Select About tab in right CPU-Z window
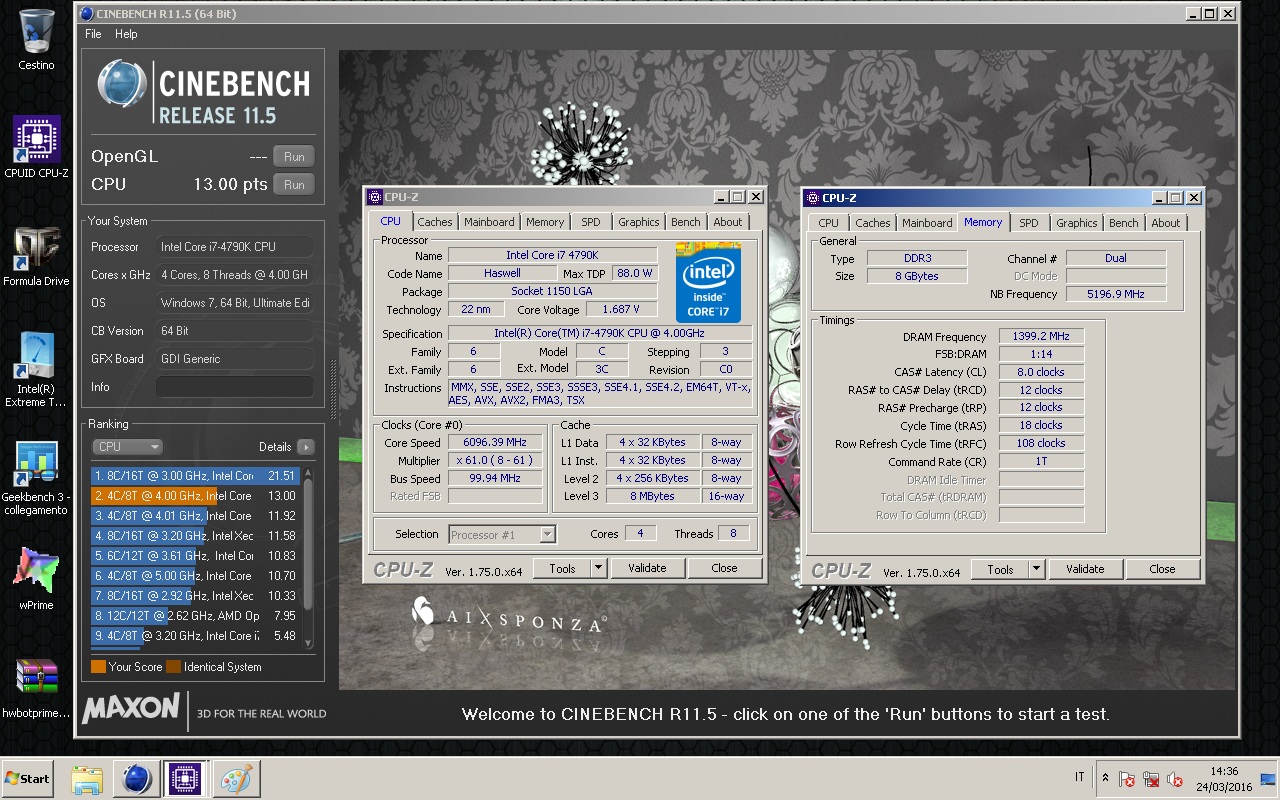This screenshot has height=800, width=1280. (1166, 223)
